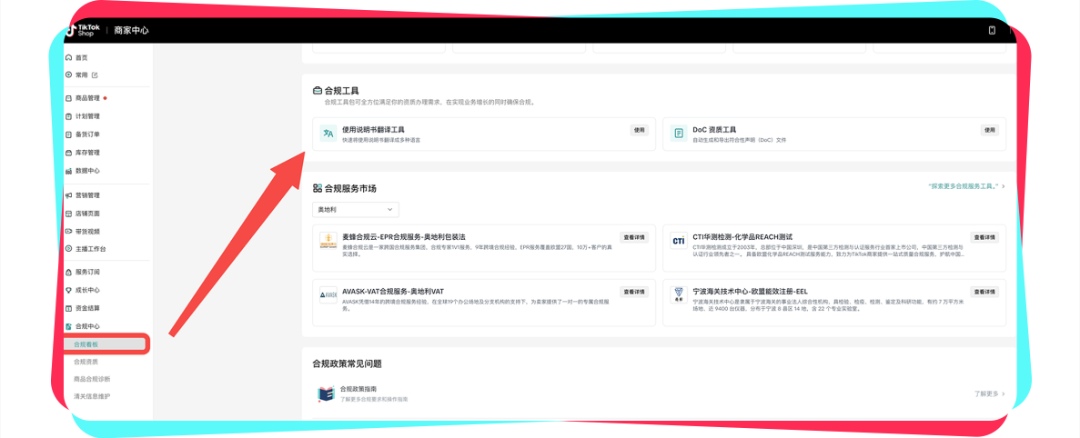The width and height of the screenshot is (1080, 438).
Task: Open 常用 in the sidebar
Action: pyautogui.click(x=81, y=74)
